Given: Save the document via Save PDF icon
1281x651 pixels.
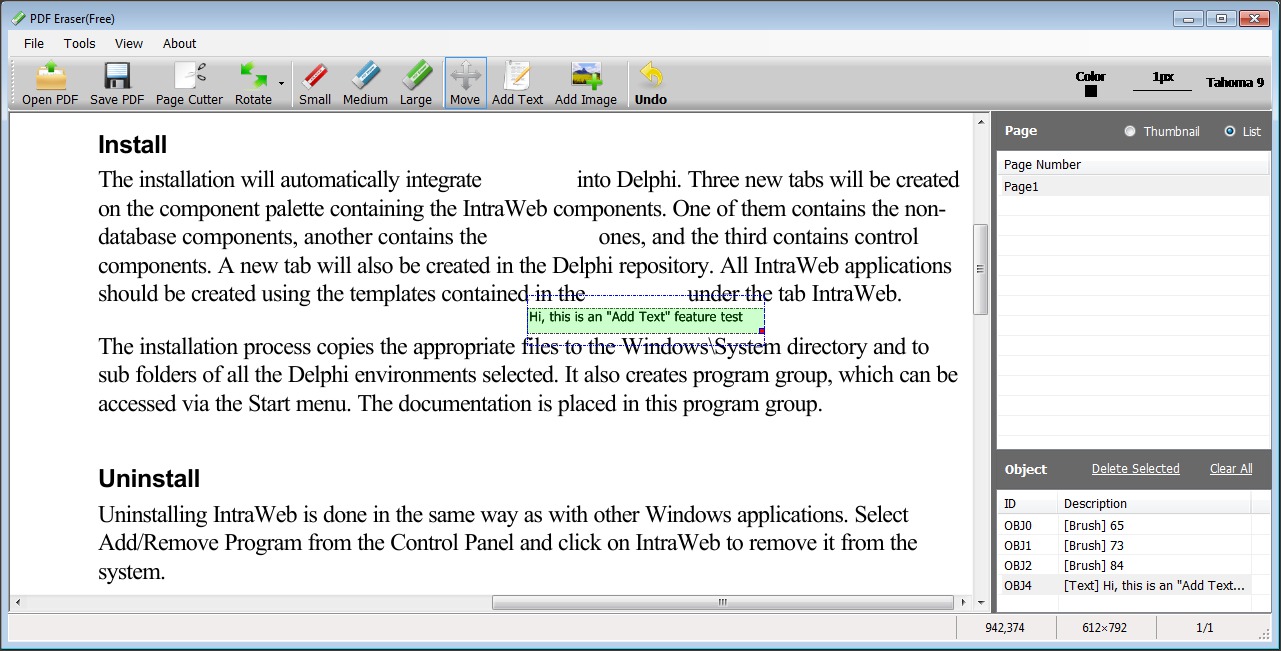Looking at the screenshot, I should click(x=116, y=82).
